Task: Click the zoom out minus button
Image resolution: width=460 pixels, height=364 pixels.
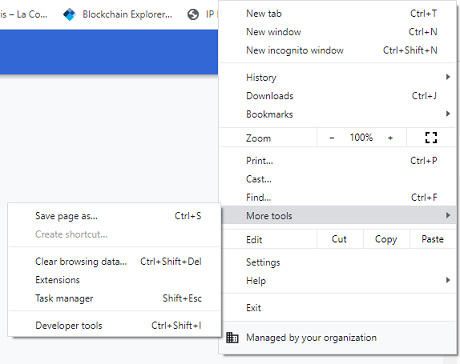Action: [x=332, y=138]
